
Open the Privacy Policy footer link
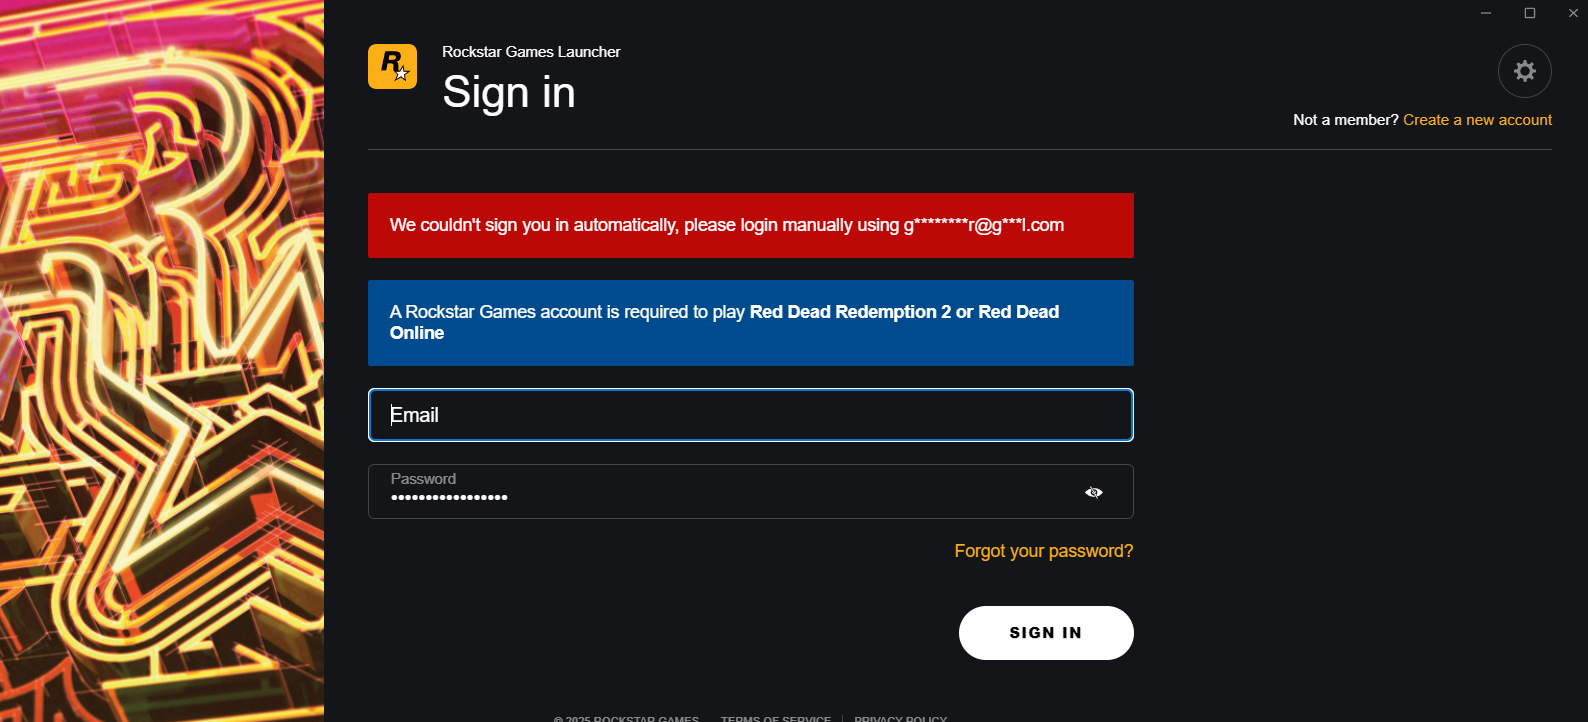[x=900, y=717]
